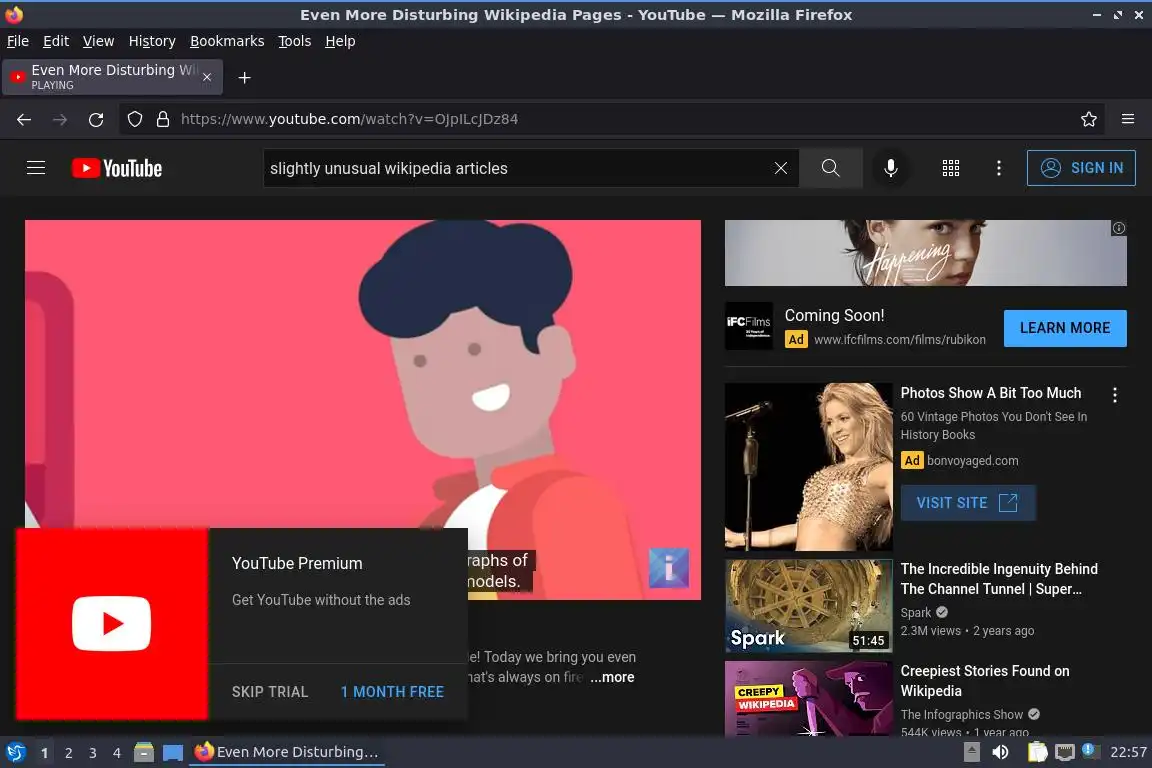Submit search with magnifier button
The image size is (1152, 768).
pyautogui.click(x=830, y=168)
